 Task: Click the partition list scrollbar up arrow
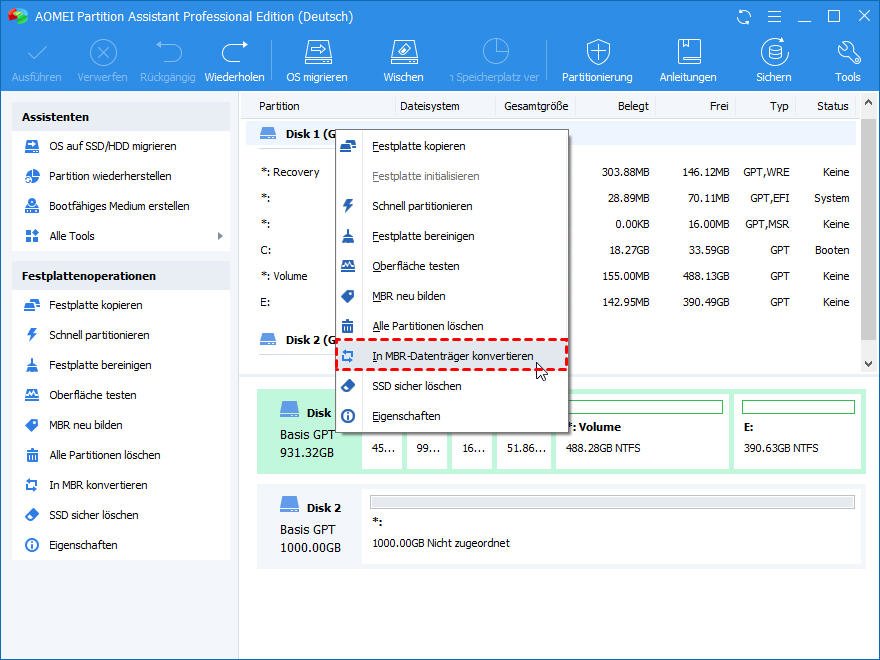868,103
